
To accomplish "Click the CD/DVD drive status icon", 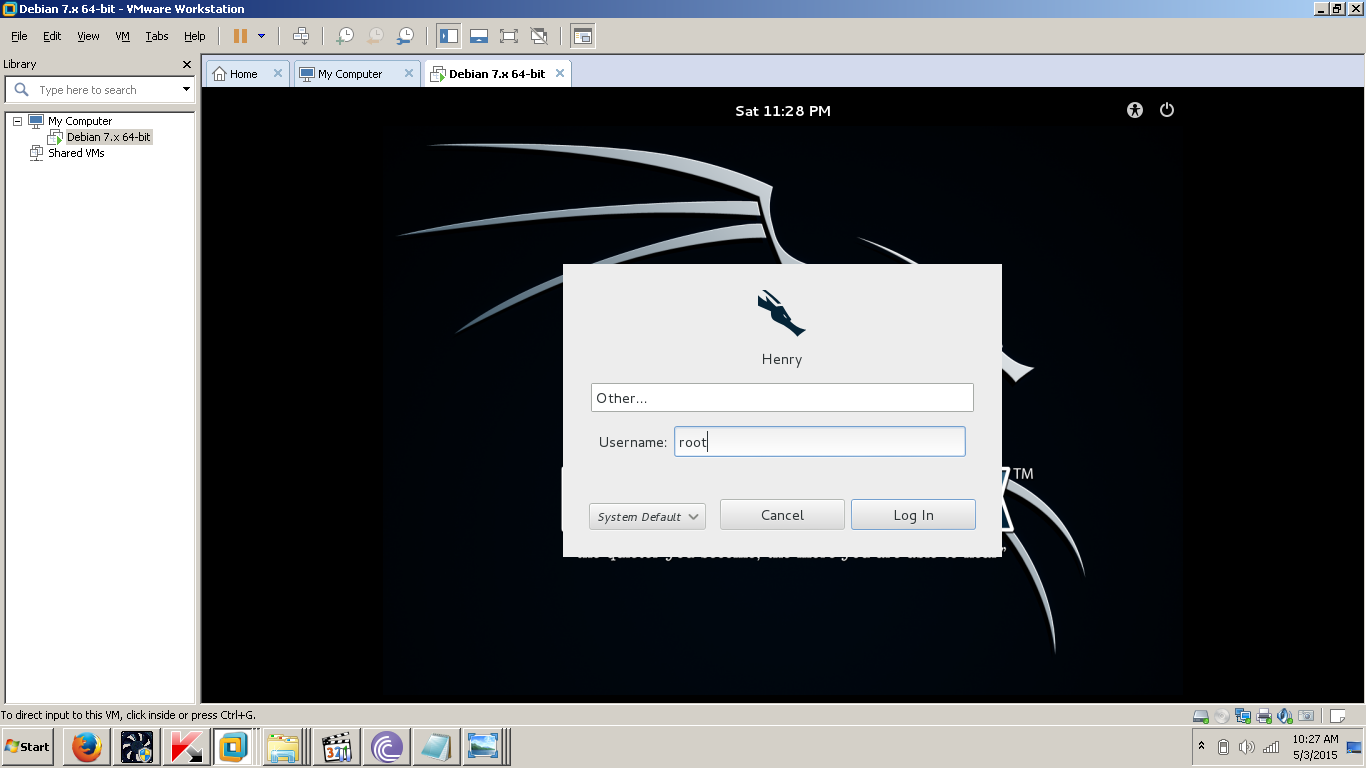I will (1222, 716).
